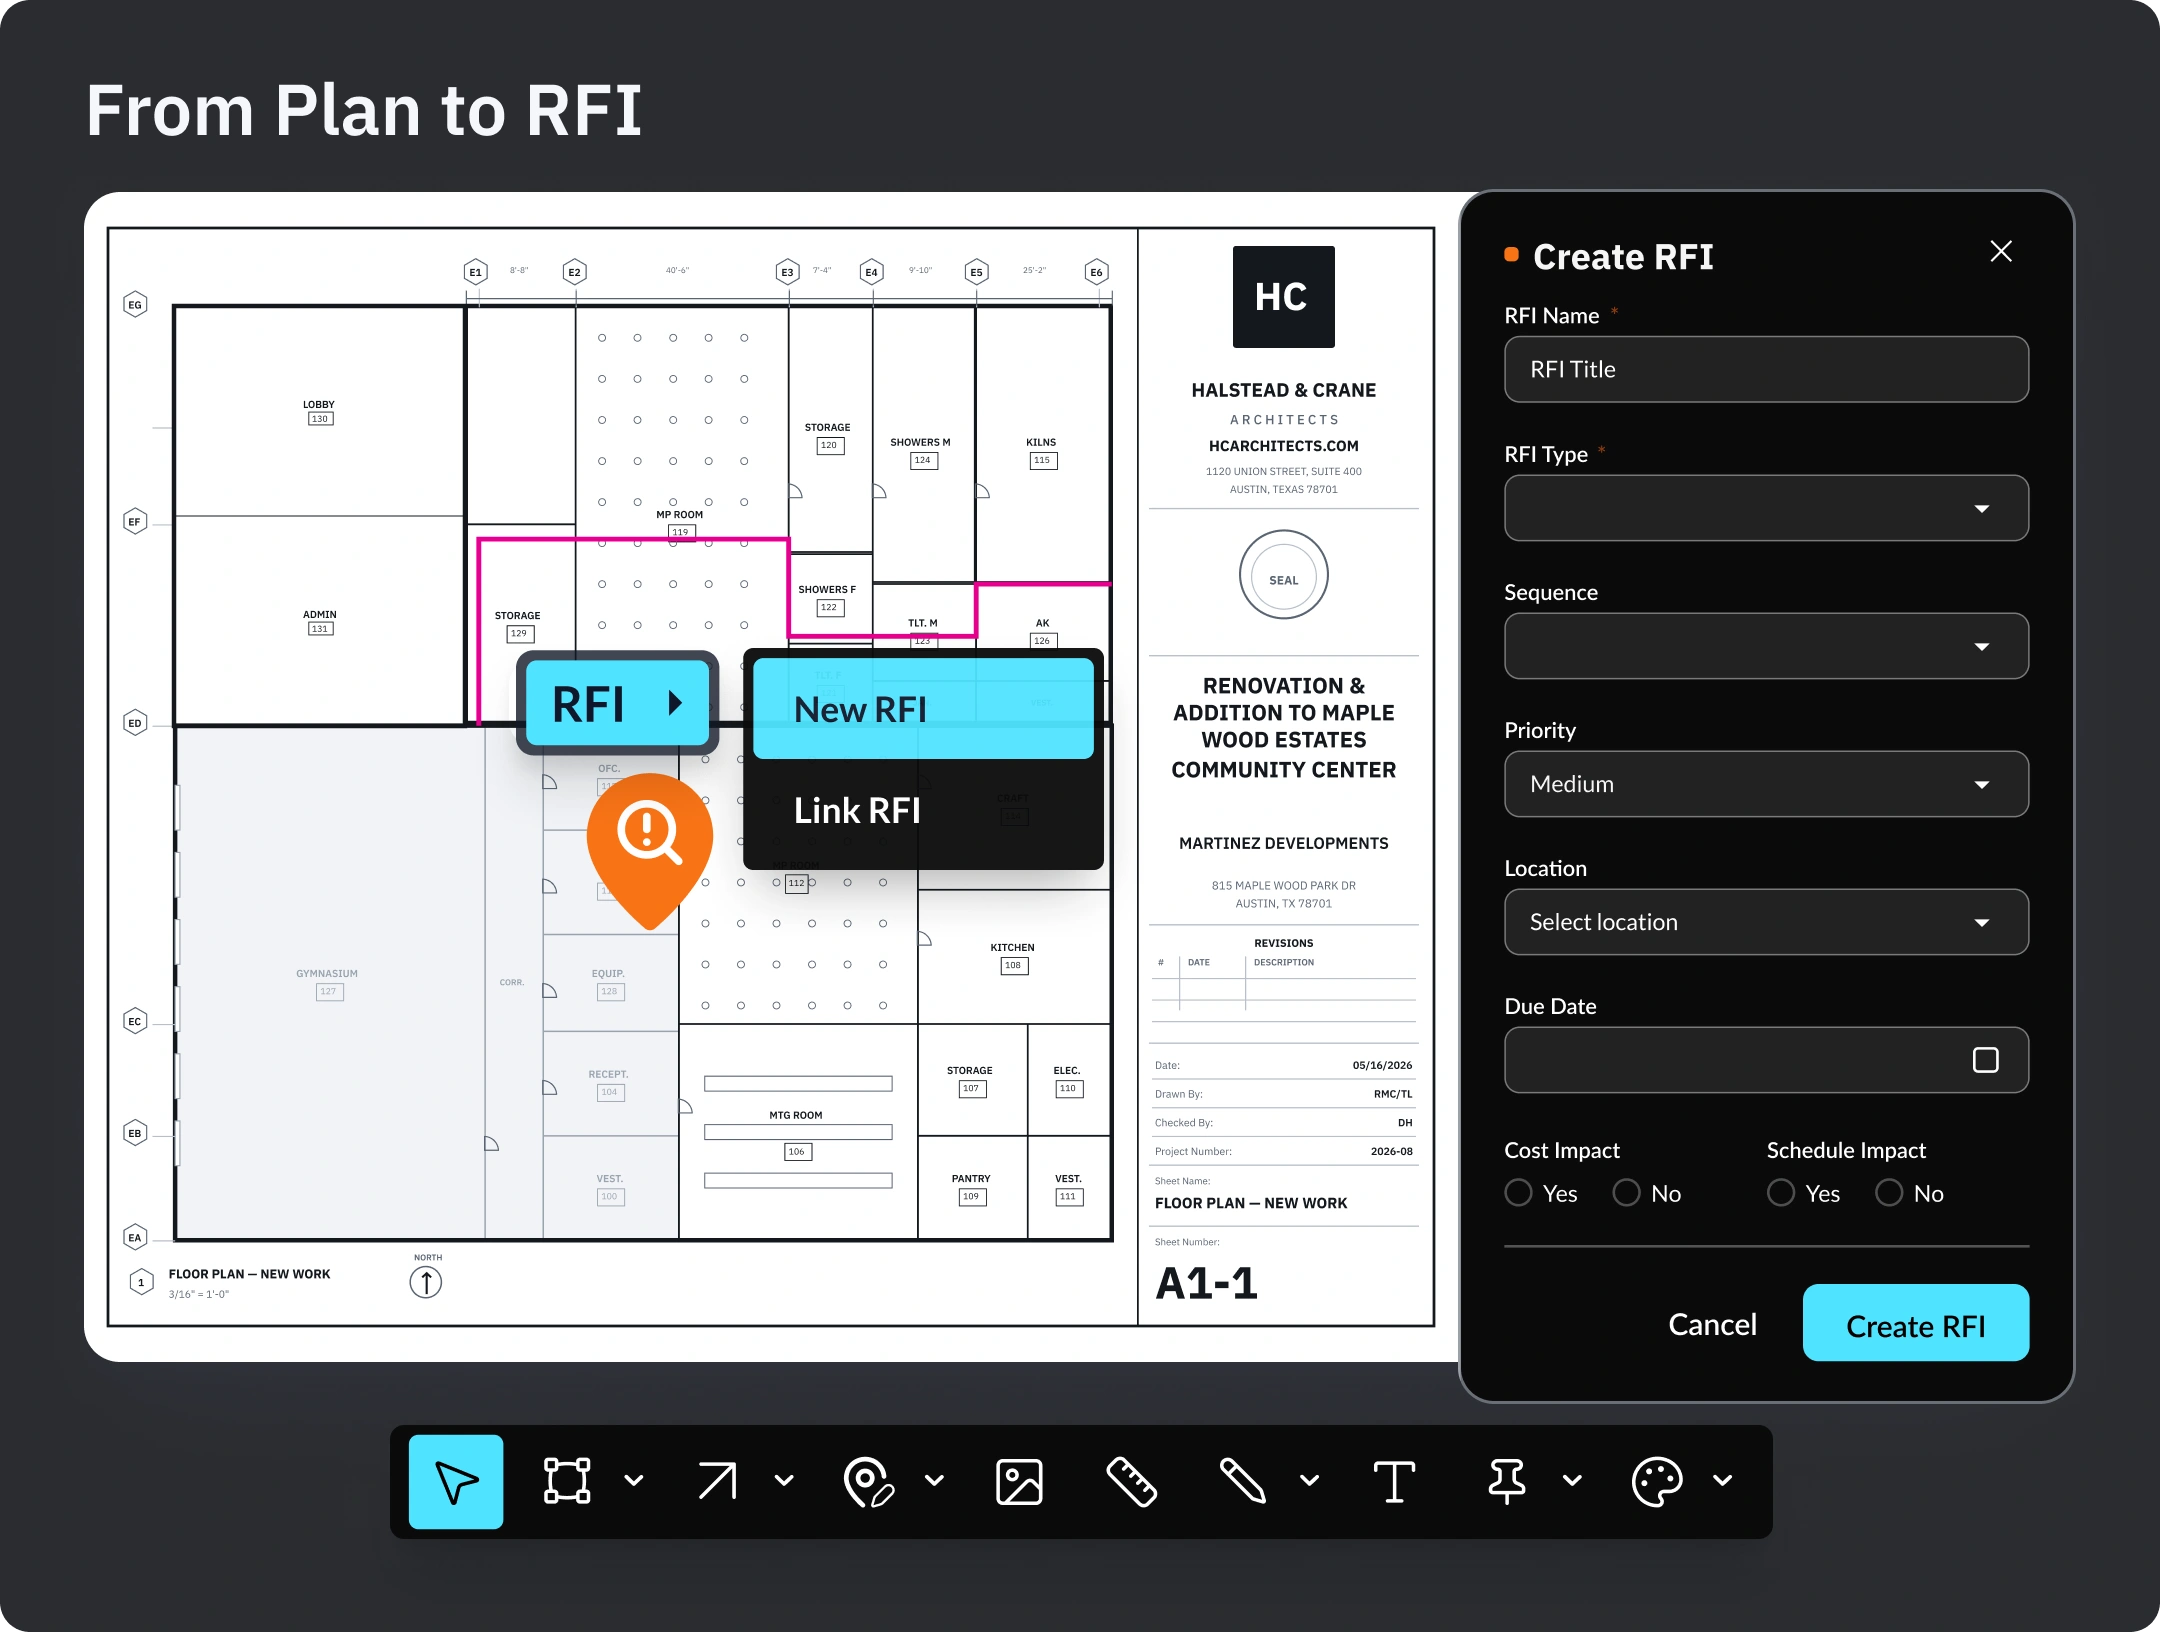Select the pushpin tool
The image size is (2160, 1632).
pos(1506,1481)
